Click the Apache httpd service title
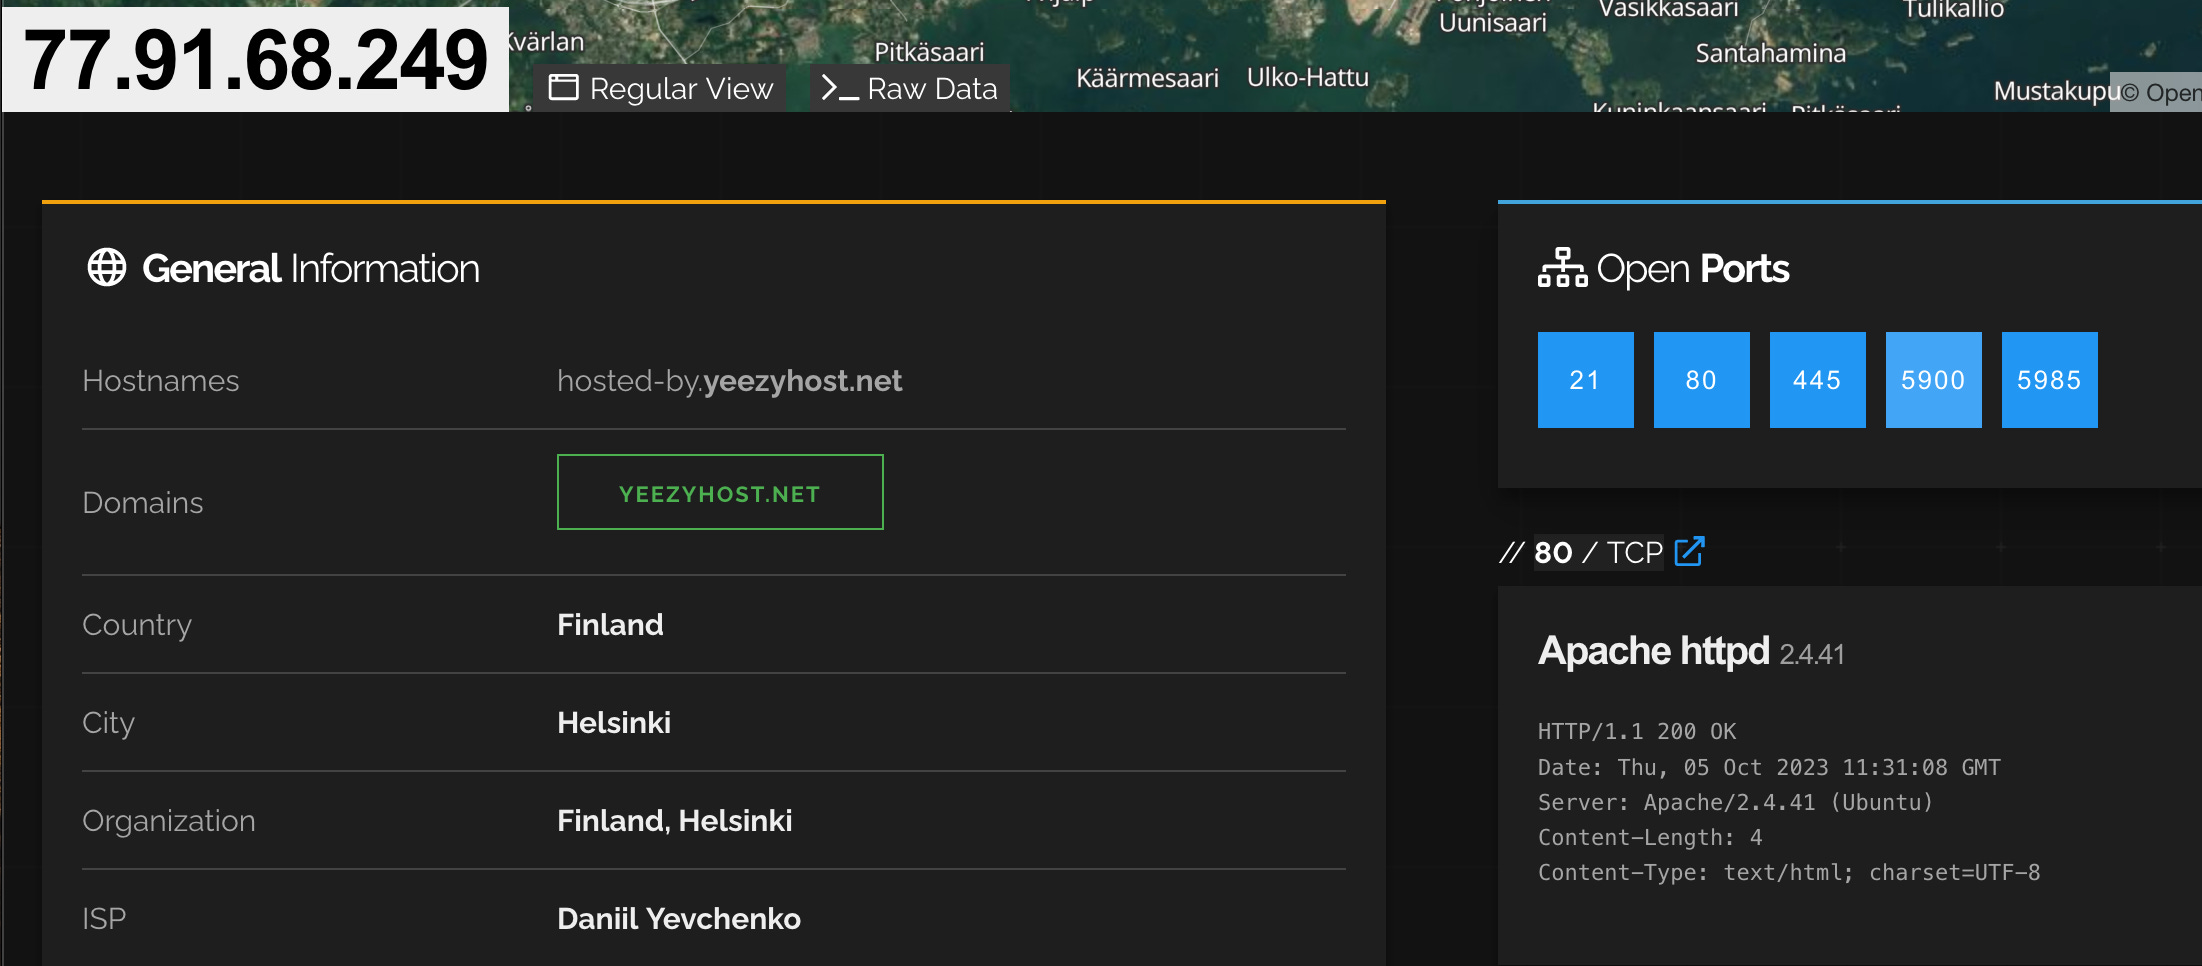 [1654, 651]
